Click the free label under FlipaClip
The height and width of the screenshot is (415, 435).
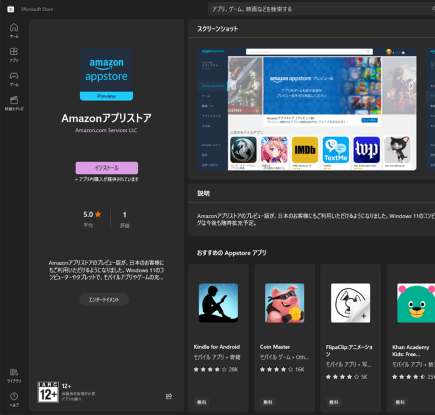pyautogui.click(x=334, y=402)
